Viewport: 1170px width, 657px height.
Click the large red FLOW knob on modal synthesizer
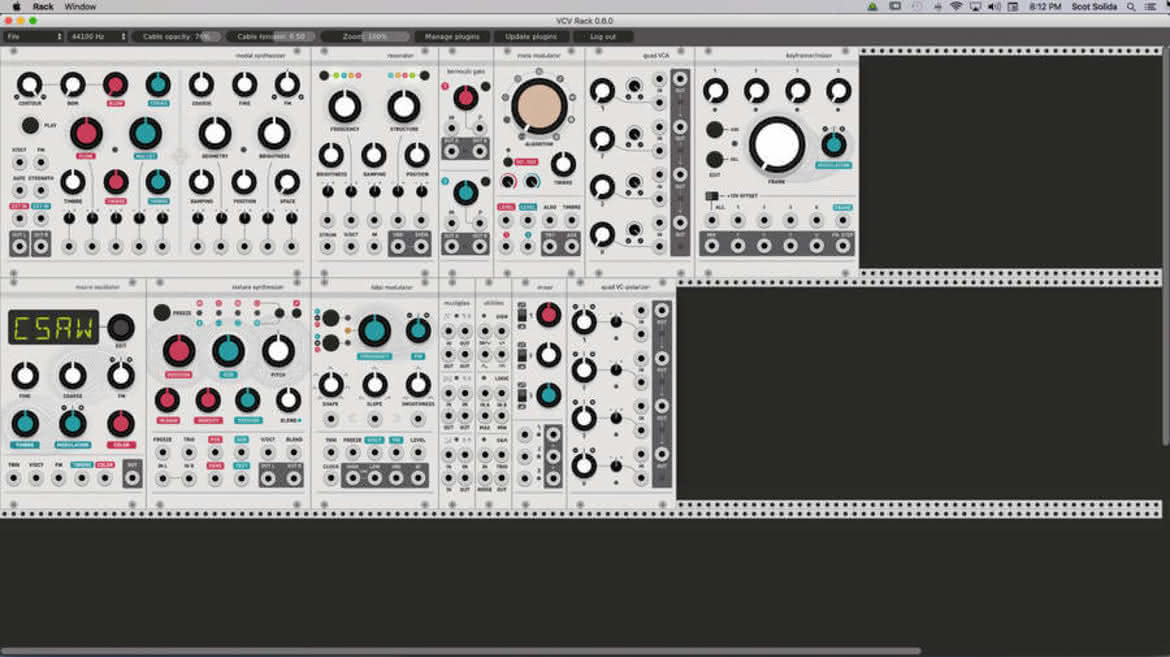[x=86, y=134]
